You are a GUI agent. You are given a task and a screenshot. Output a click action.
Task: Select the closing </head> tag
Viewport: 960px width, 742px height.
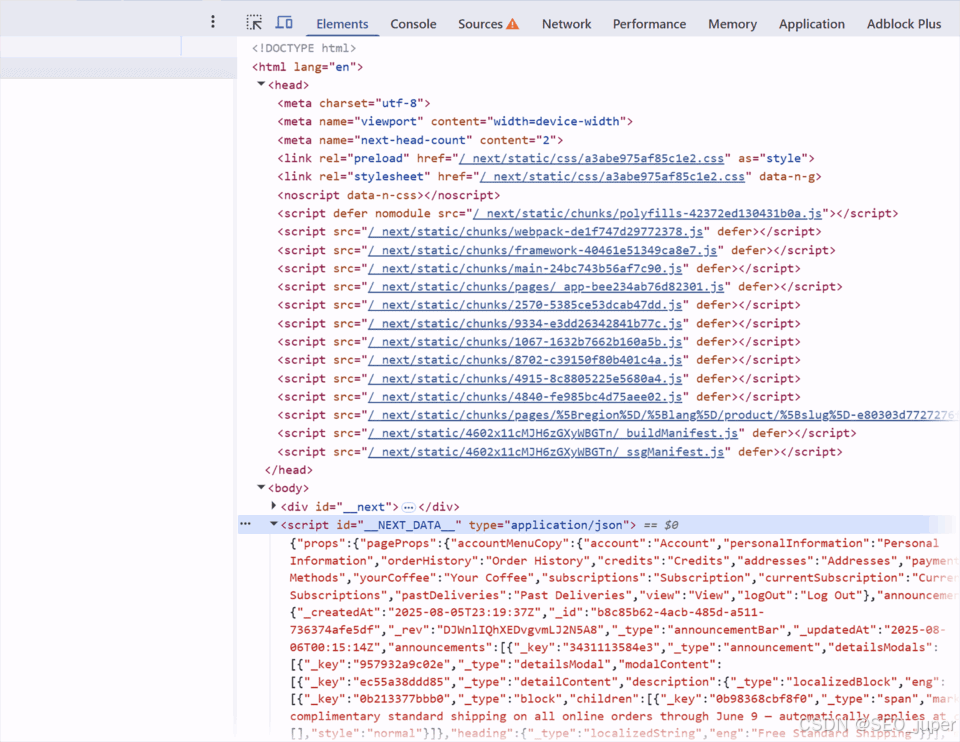[288, 470]
